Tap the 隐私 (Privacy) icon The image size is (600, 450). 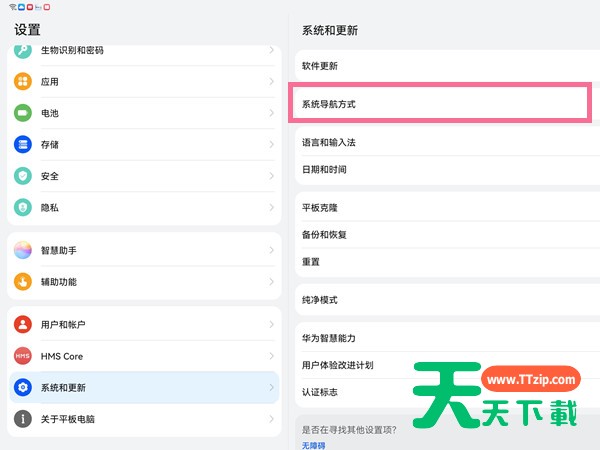click(x=23, y=207)
